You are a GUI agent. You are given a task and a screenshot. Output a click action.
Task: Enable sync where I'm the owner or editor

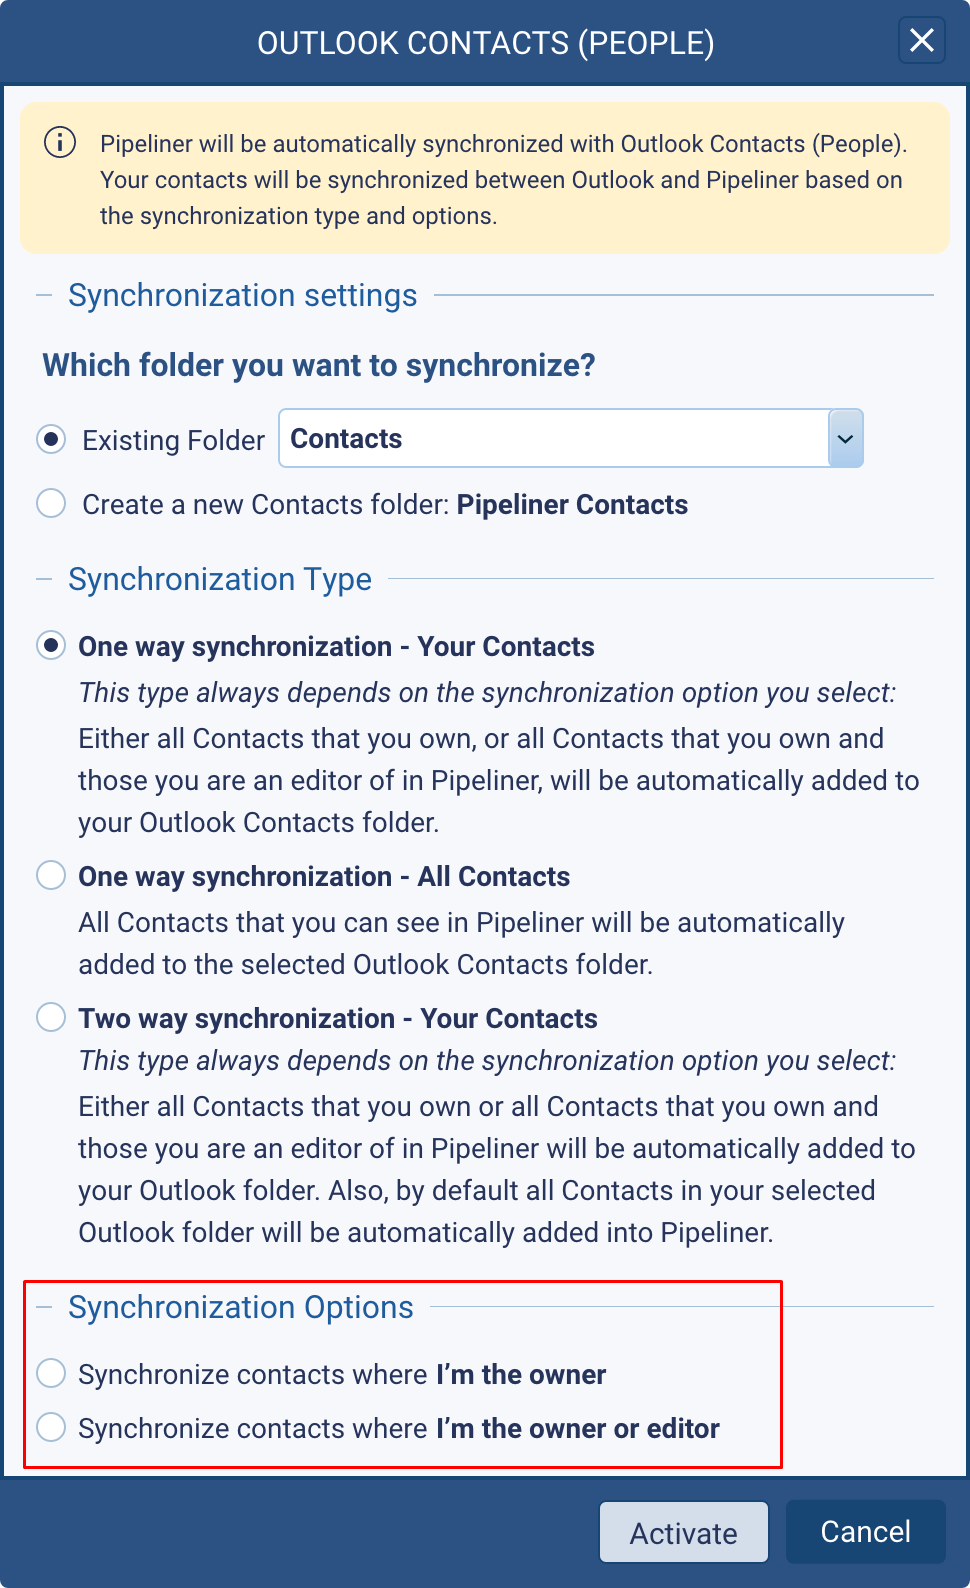tap(51, 1427)
